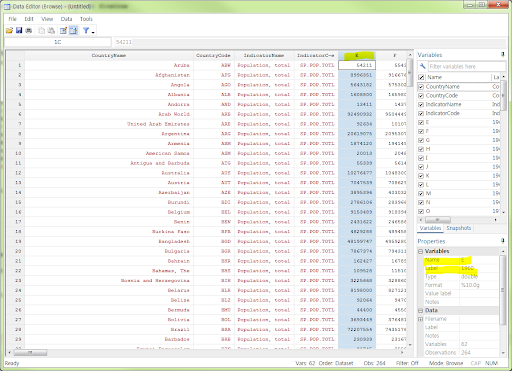The height and width of the screenshot is (371, 512).
Task: Click the variables list horizontal scrollbar thumb
Action: coord(438,220)
